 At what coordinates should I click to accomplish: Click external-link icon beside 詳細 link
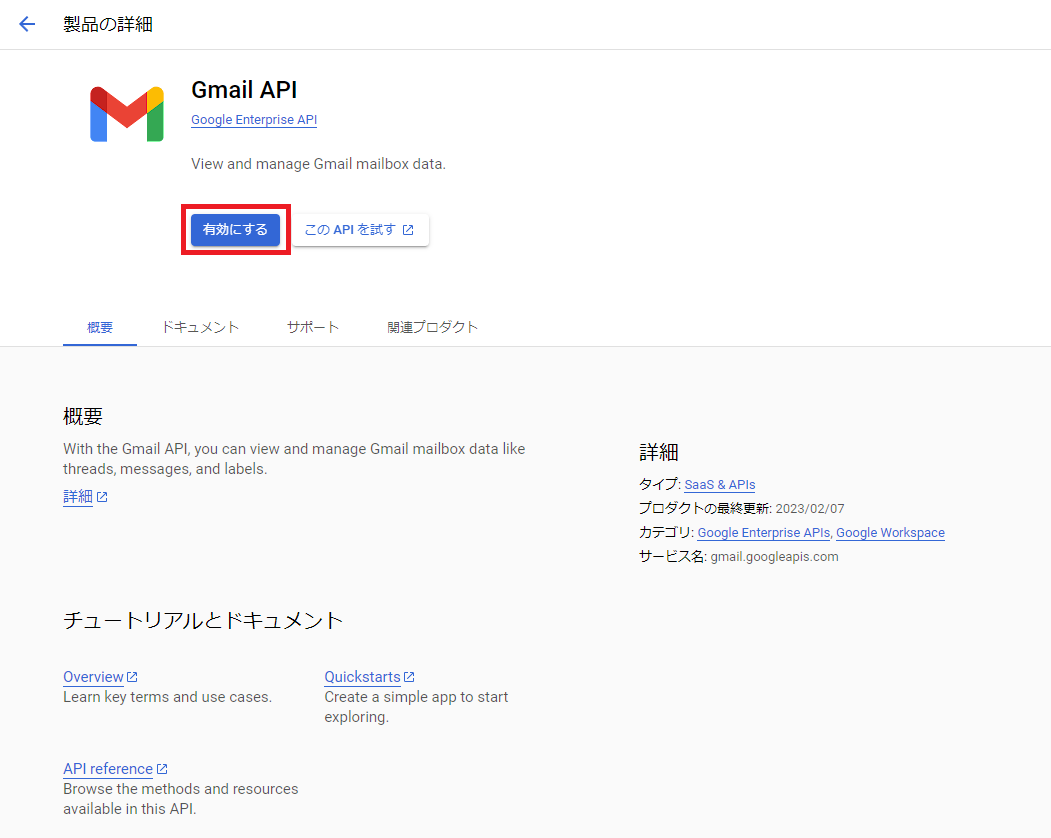pos(102,497)
